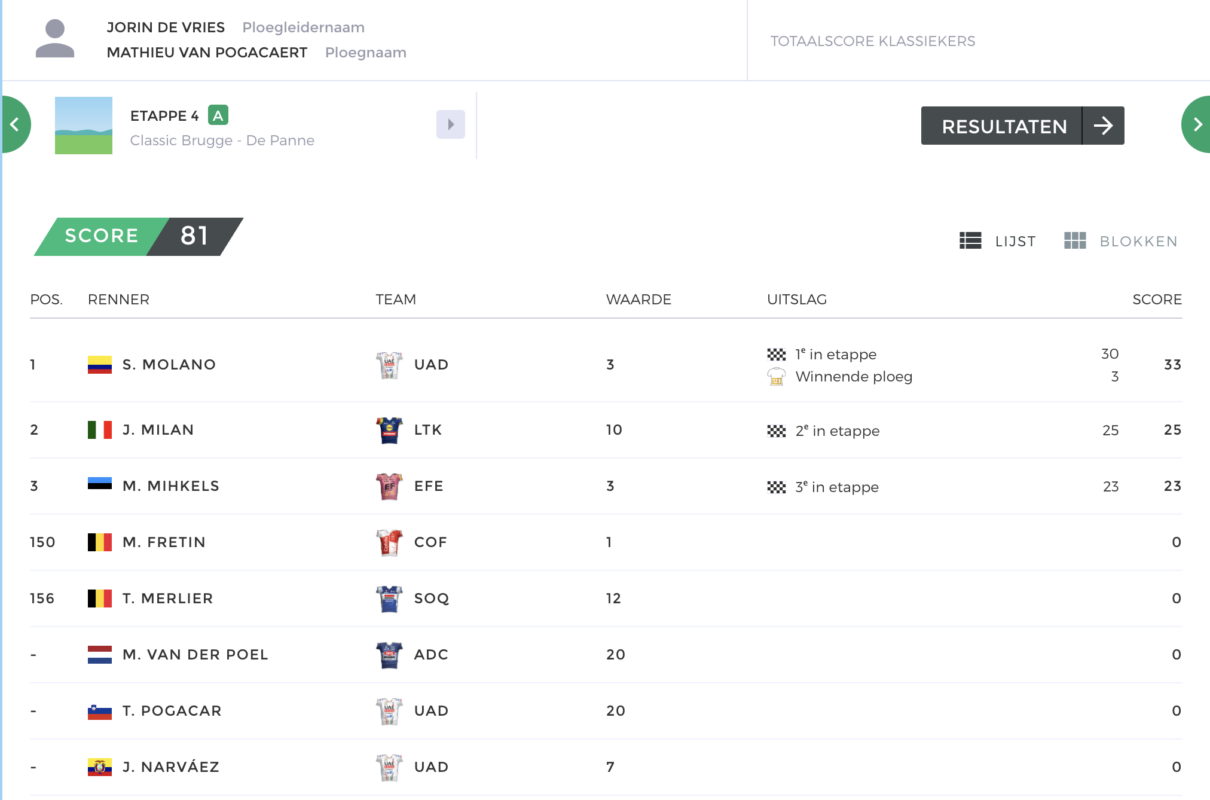Viewport: 1210px width, 800px height.
Task: Click the team name Mathieu van Pogacaert
Action: (x=207, y=52)
